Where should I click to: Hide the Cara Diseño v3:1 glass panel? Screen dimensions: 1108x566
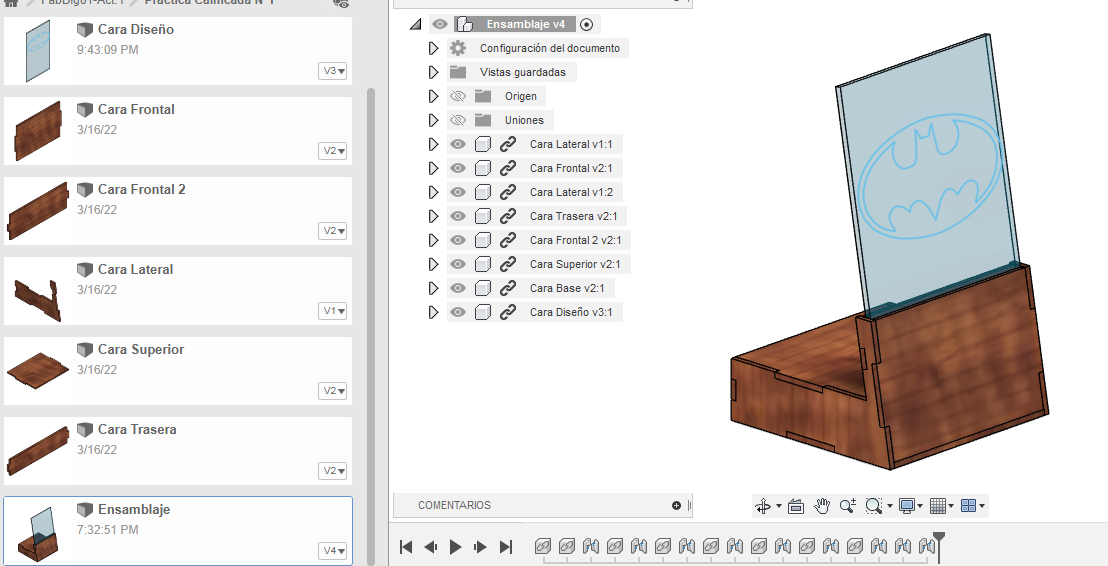458,312
